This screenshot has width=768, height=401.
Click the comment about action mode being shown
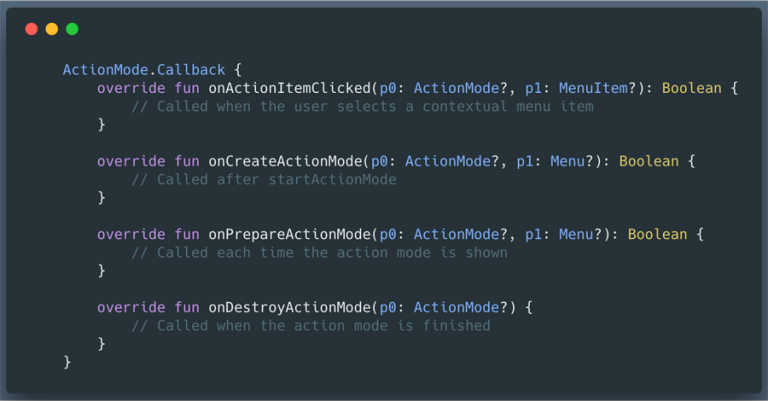319,252
